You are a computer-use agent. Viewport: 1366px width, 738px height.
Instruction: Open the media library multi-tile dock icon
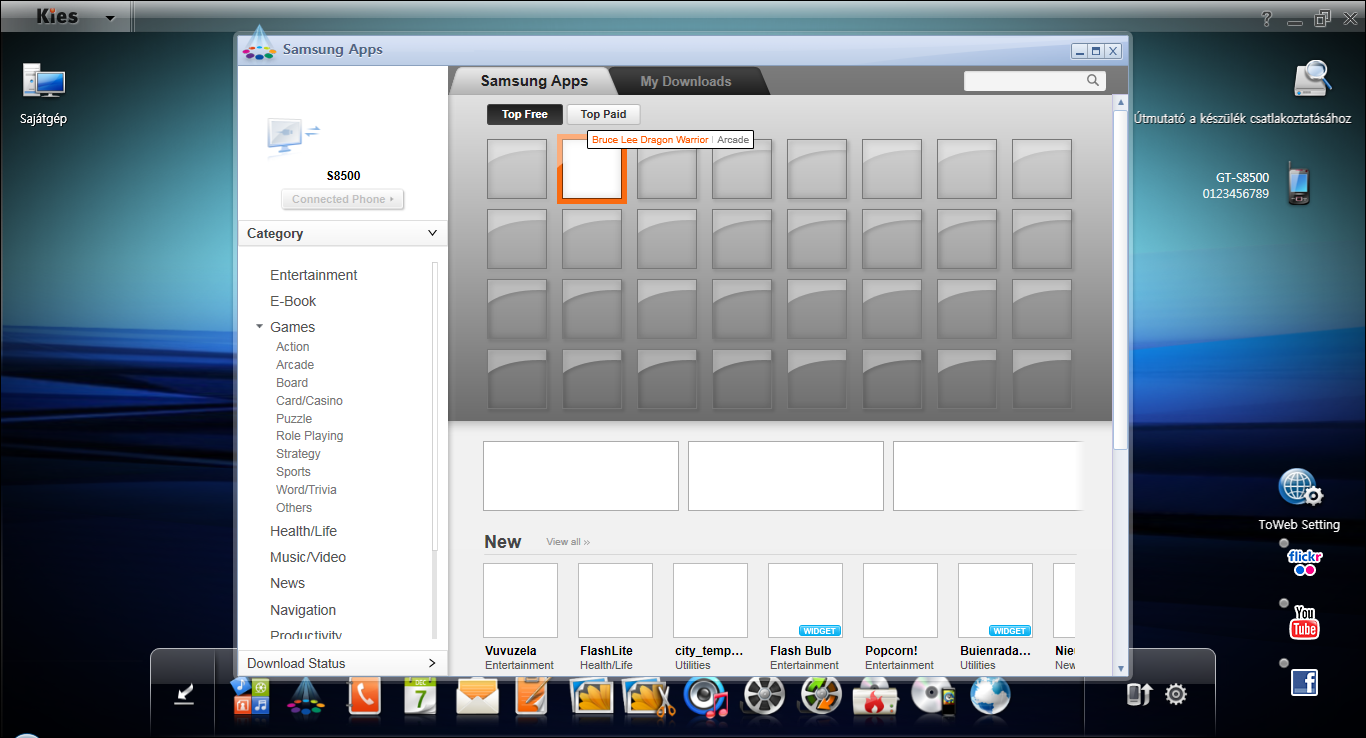(x=250, y=695)
